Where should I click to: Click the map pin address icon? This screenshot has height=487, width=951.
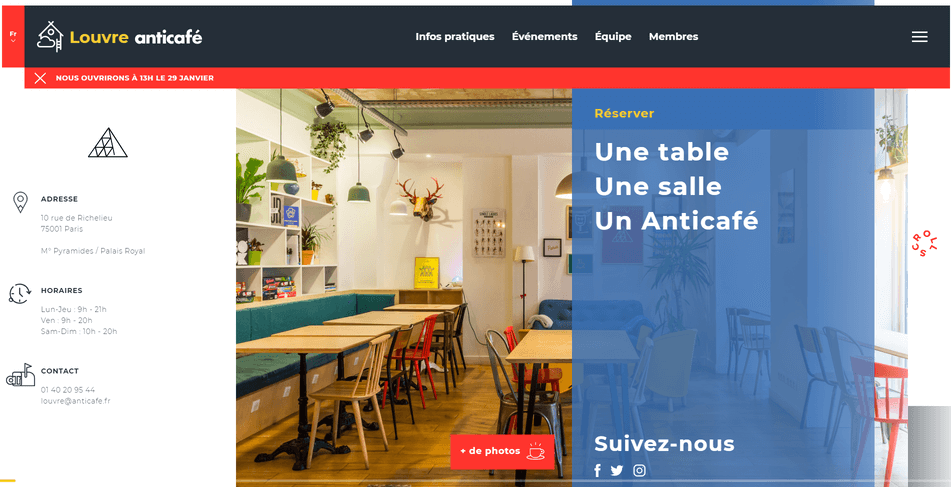21,203
